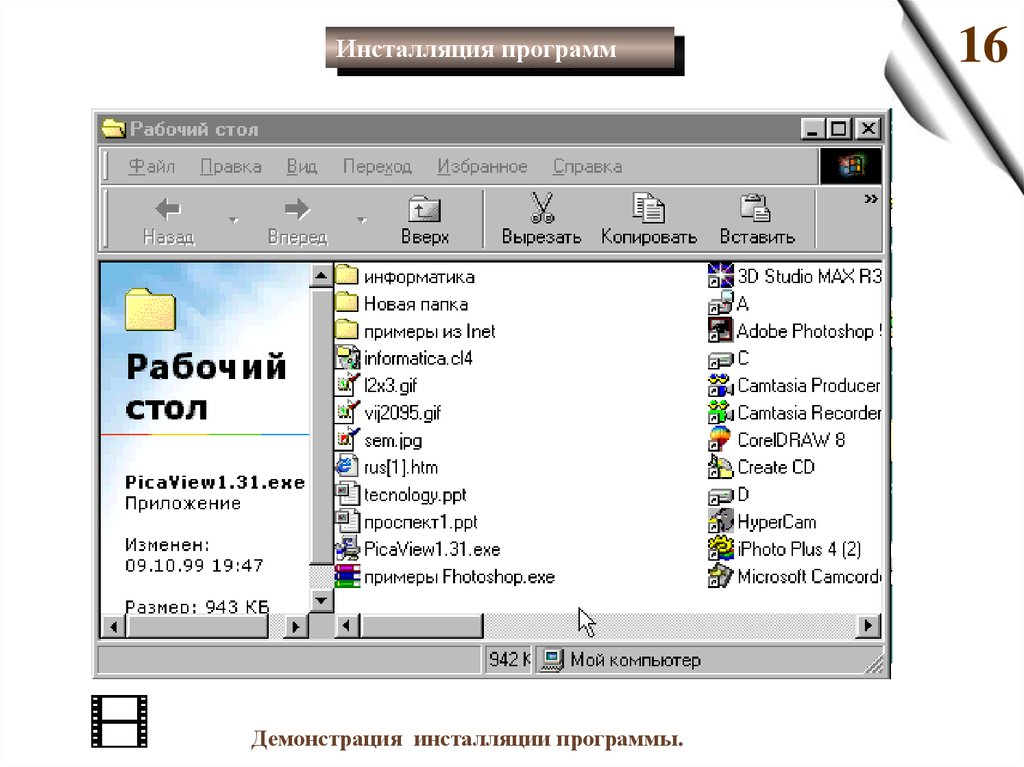Go up one level with Вверх
Viewport: 1024px width, 767px height.
pyautogui.click(x=424, y=220)
